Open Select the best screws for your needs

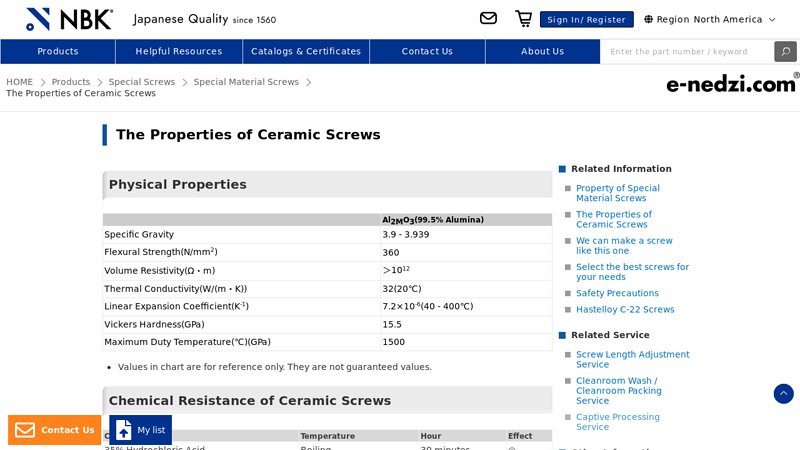[x=632, y=272]
